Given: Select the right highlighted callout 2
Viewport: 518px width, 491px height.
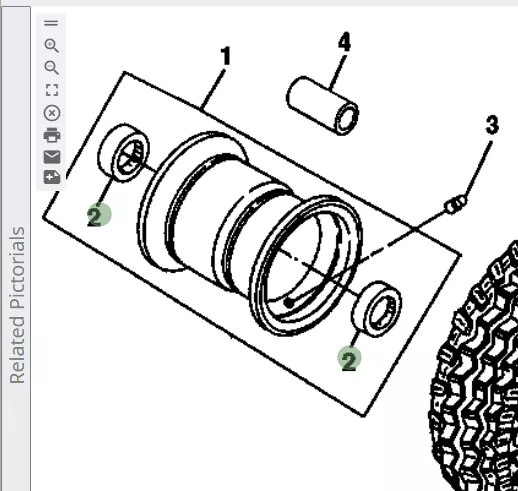Looking at the screenshot, I should pyautogui.click(x=349, y=359).
